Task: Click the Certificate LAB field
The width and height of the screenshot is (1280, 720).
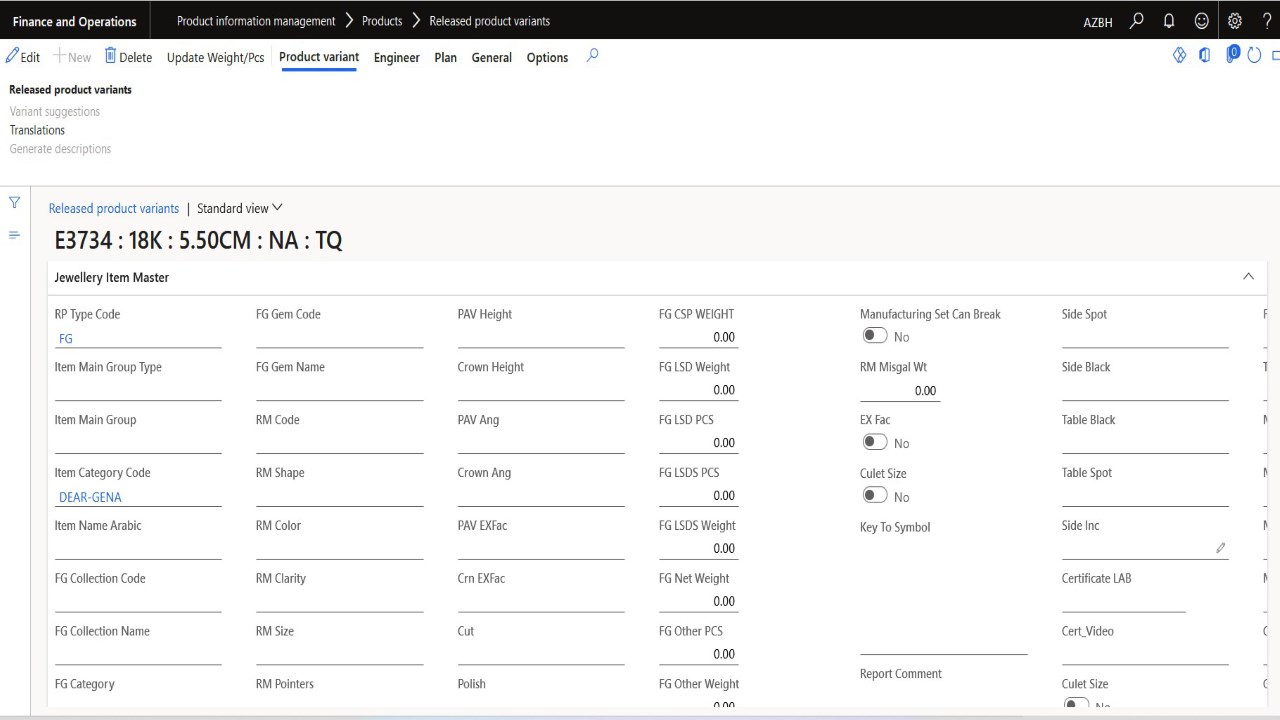Action: [1124, 601]
